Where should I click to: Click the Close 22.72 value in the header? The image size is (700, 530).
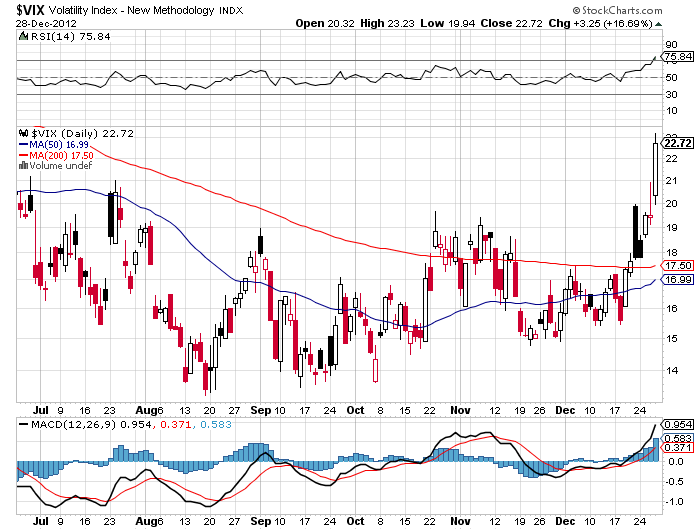[x=511, y=24]
